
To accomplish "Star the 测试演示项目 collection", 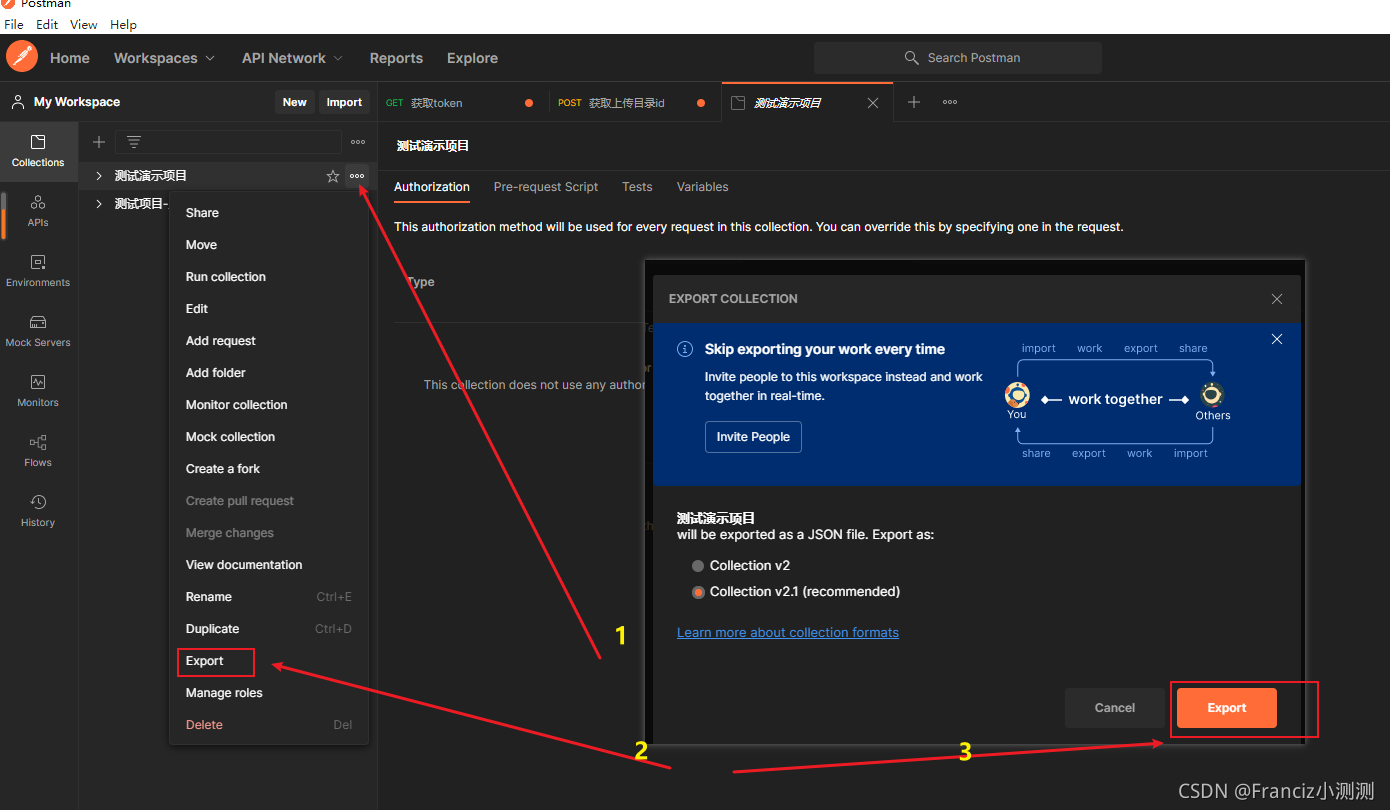I will pyautogui.click(x=333, y=176).
